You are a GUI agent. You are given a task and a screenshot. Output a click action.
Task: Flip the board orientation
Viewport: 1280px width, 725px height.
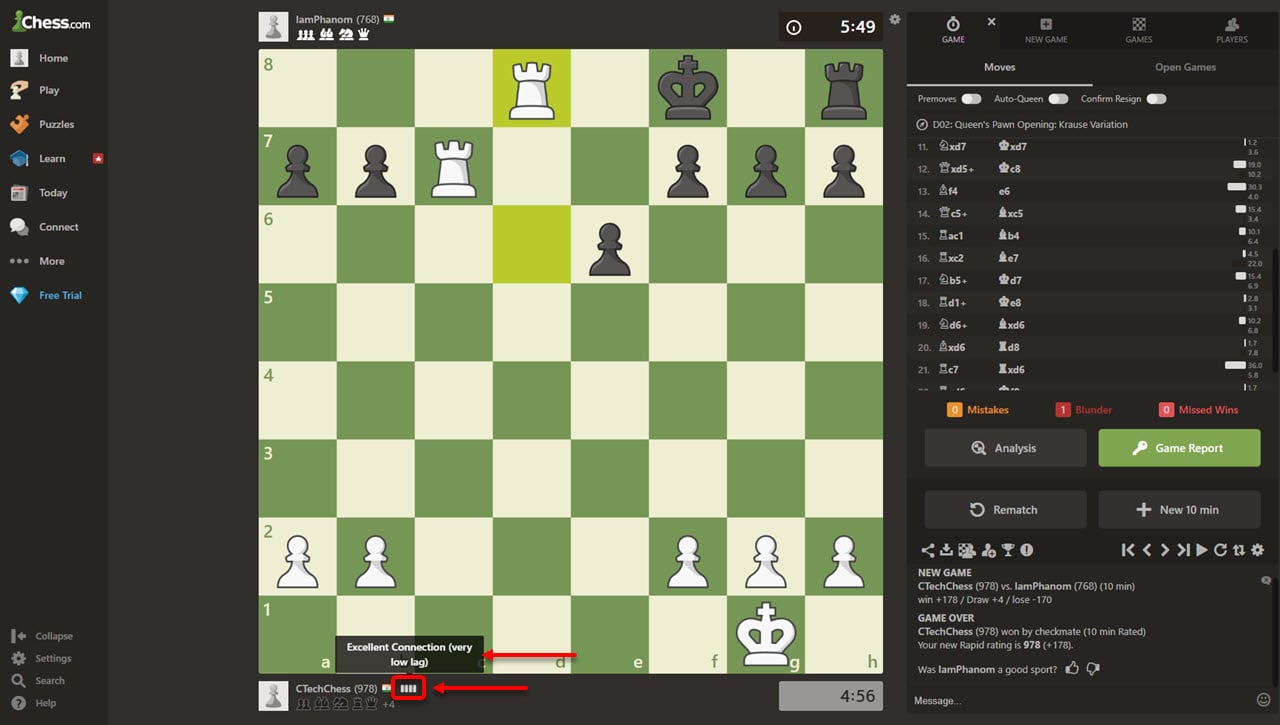pos(1239,550)
